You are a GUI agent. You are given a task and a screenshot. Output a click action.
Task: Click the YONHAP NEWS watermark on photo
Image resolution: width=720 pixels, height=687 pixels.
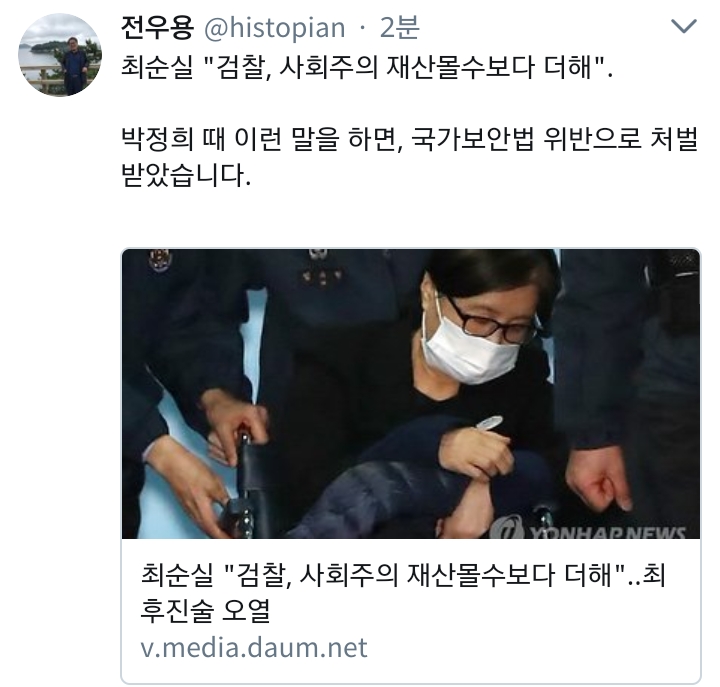(589, 530)
